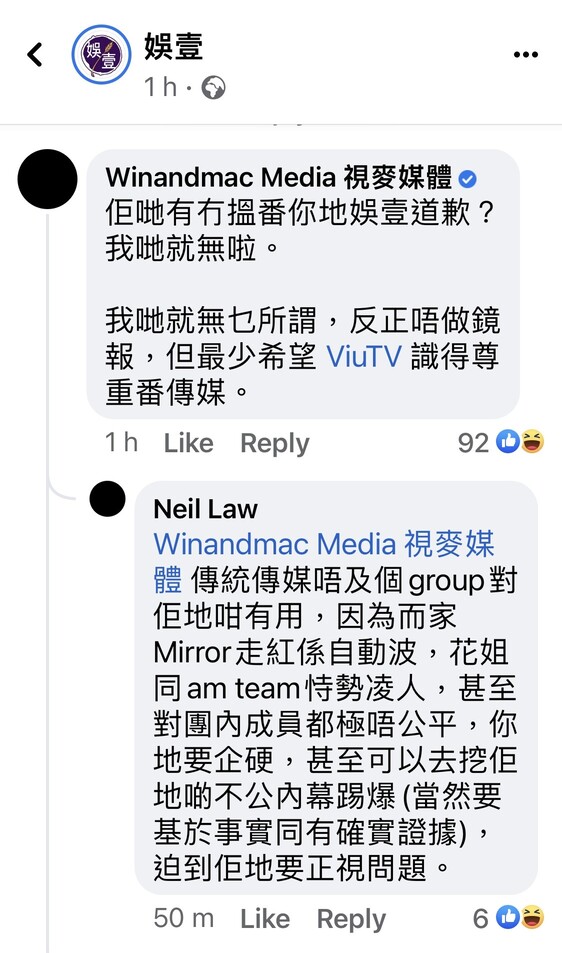Tap the 1 h timestamp under first comment

122,442
